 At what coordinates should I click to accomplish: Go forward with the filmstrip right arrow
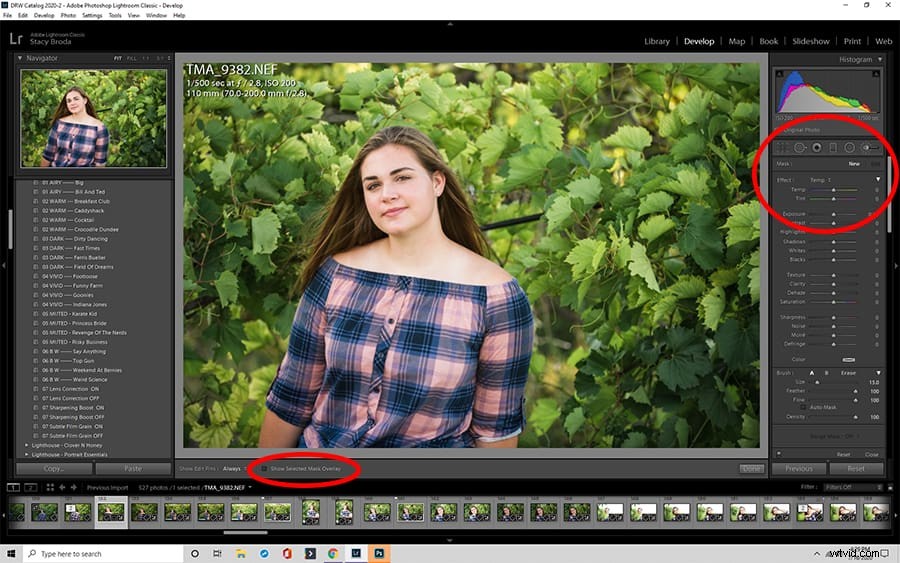[73, 487]
